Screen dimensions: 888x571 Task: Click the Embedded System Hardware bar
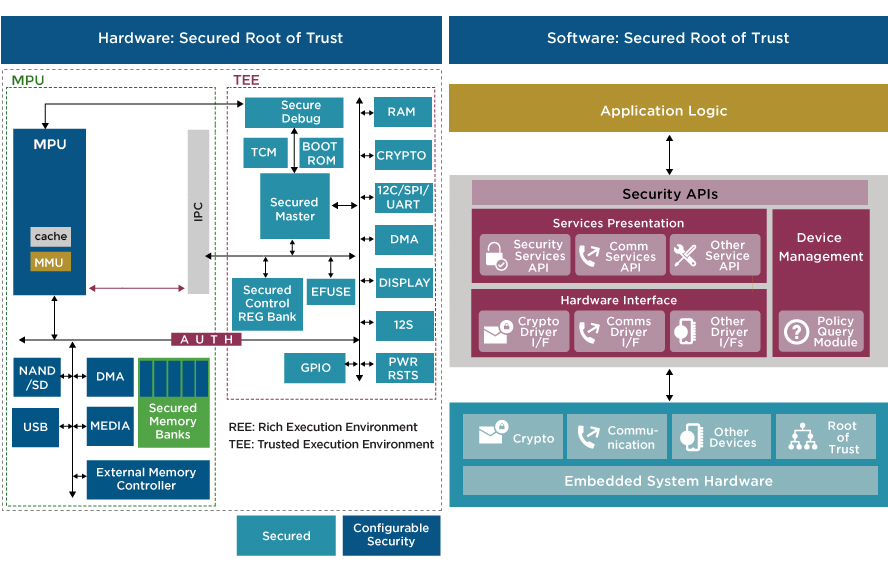pyautogui.click(x=667, y=481)
